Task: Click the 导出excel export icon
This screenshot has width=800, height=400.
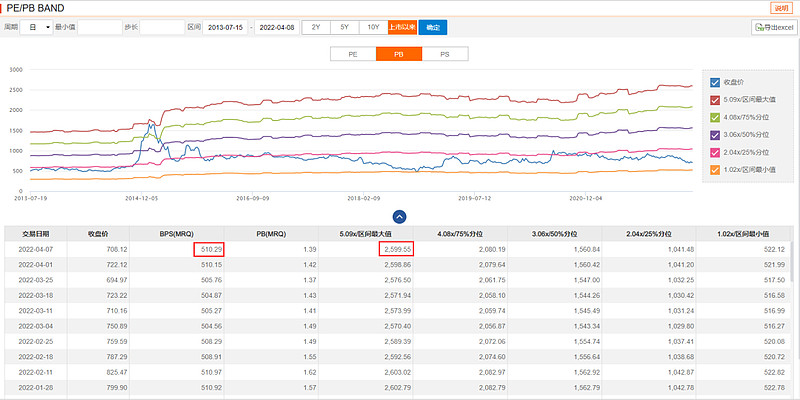Action: (x=760, y=27)
